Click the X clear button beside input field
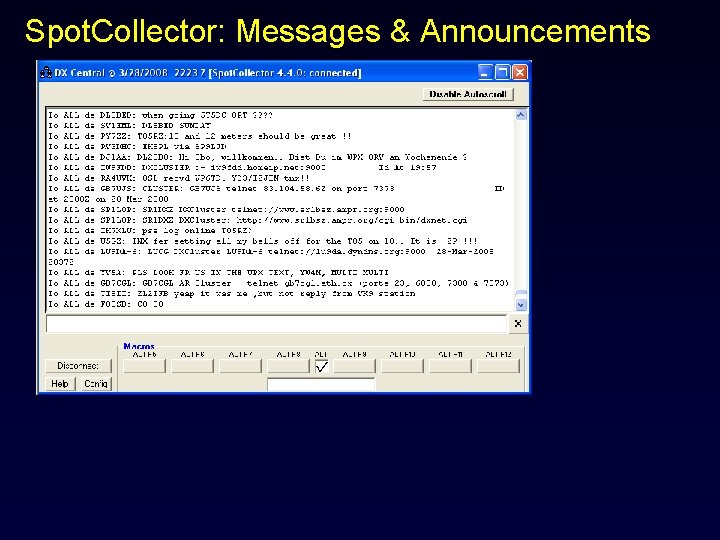Viewport: 720px width, 540px height. [x=518, y=324]
